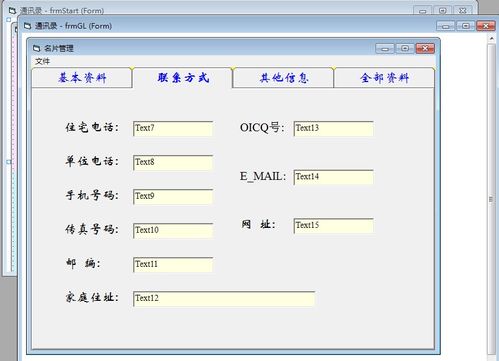Click the frmGL window title icon
The width and height of the screenshot is (499, 361).
(x=27, y=26)
